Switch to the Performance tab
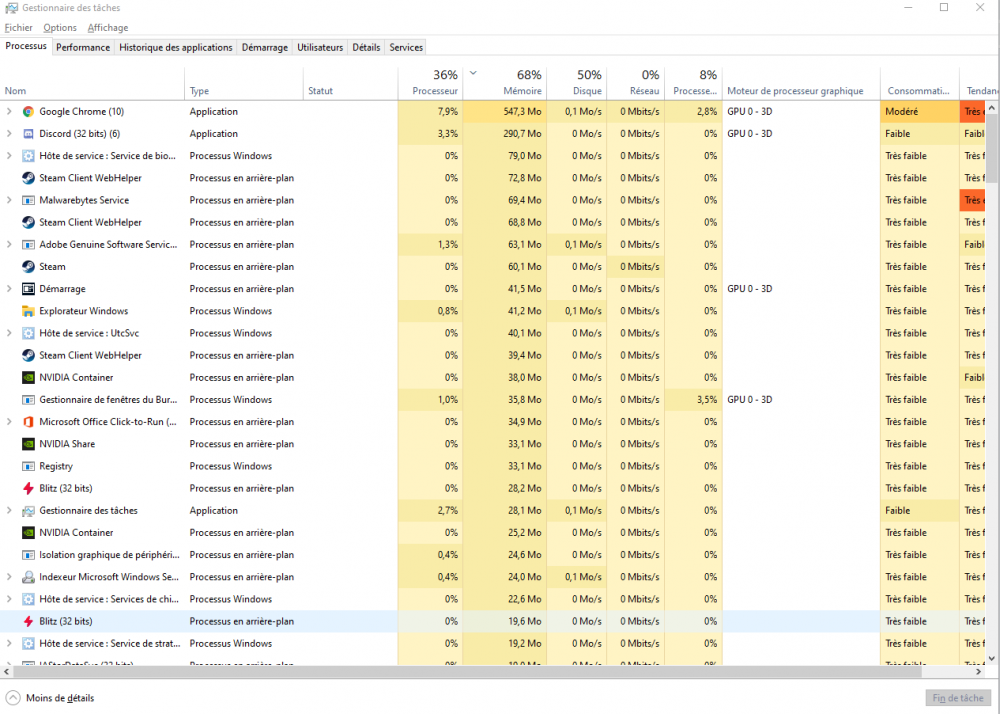This screenshot has width=1000, height=714. coord(83,47)
